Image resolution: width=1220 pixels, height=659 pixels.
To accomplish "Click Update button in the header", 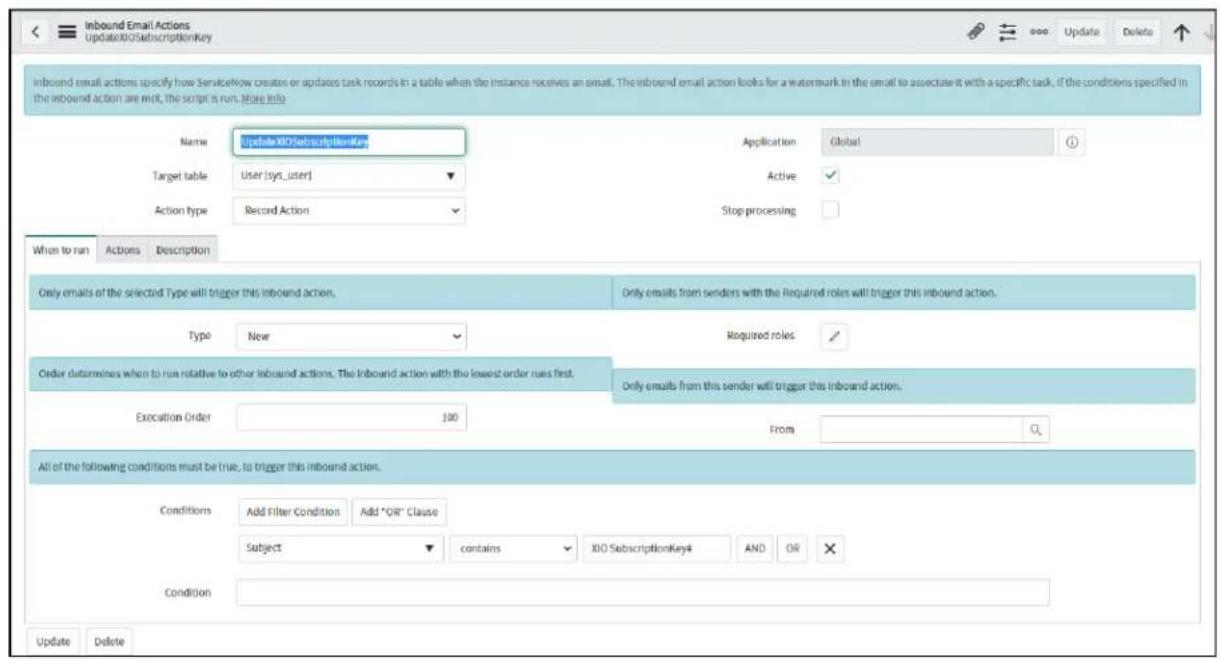I will point(1084,32).
